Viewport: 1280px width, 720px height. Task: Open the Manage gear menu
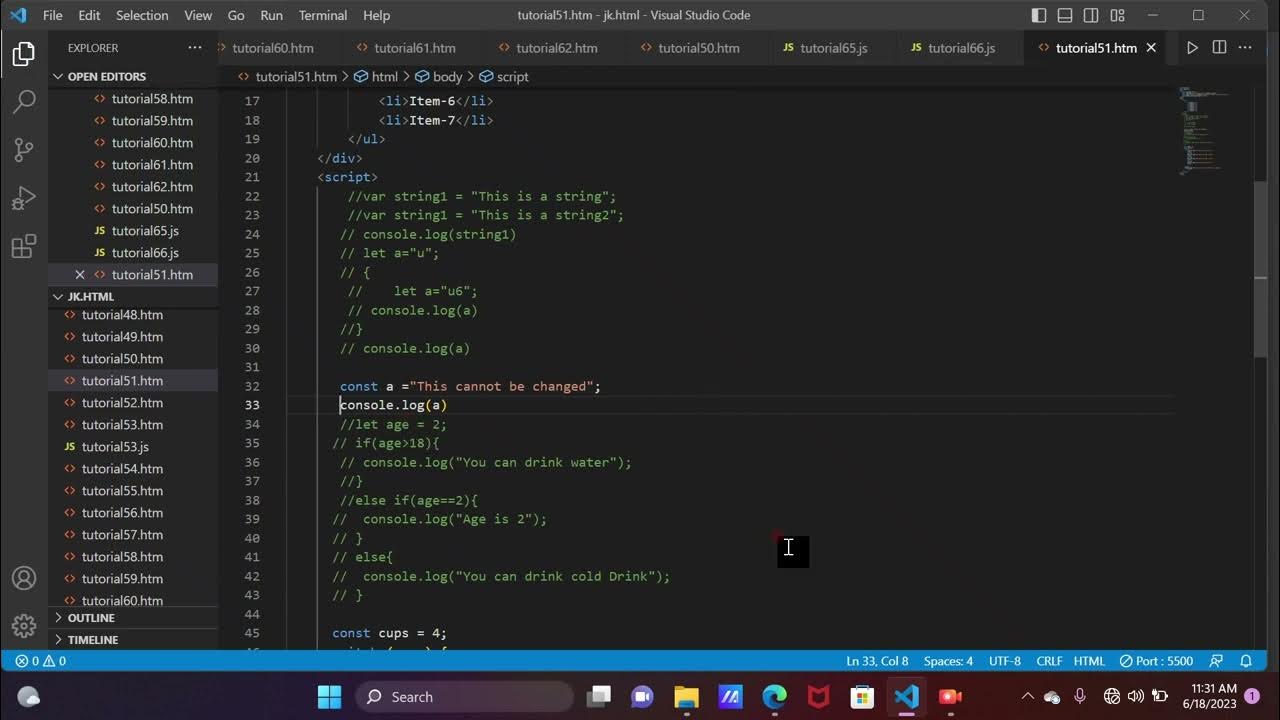point(24,626)
